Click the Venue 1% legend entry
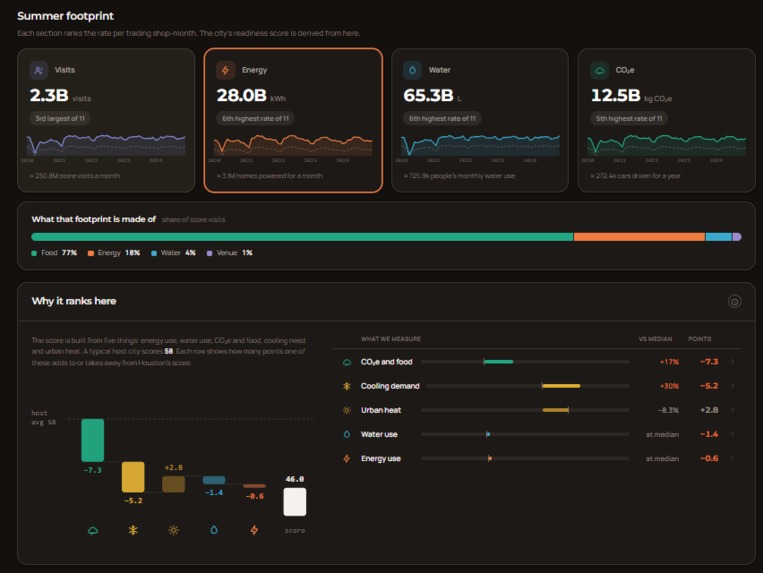763x573 pixels. 230,253
